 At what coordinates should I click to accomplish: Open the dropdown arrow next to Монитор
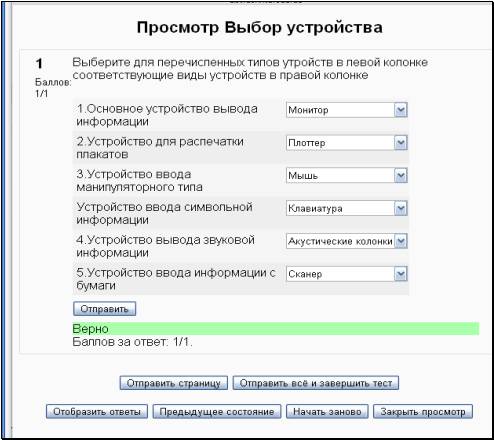401,110
